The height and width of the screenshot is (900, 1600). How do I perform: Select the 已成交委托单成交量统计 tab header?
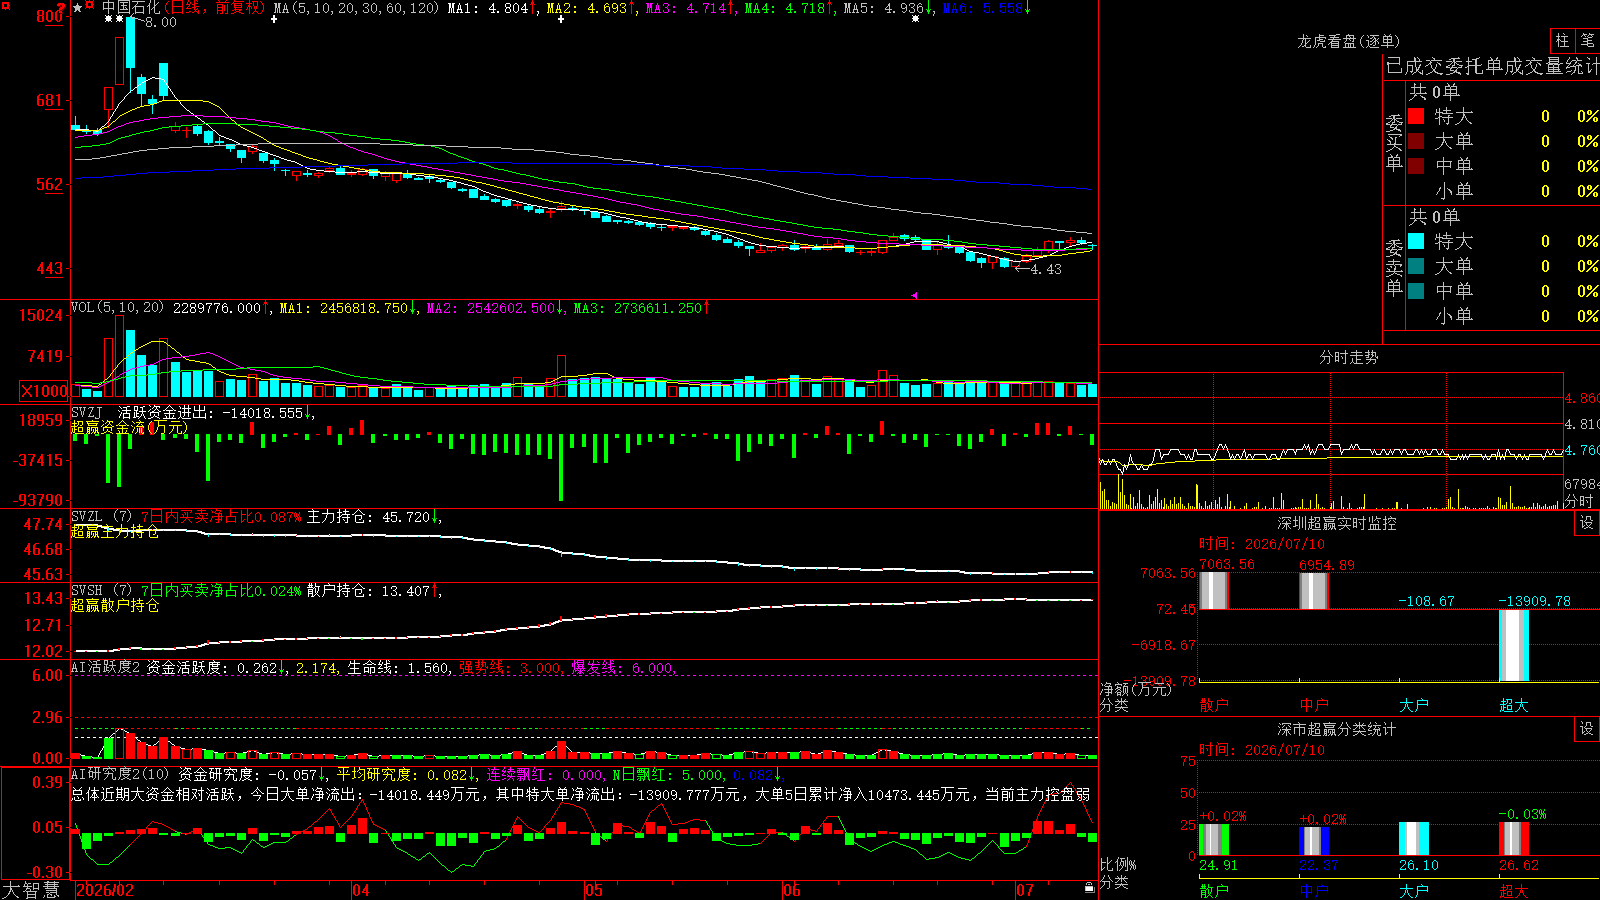point(1492,66)
